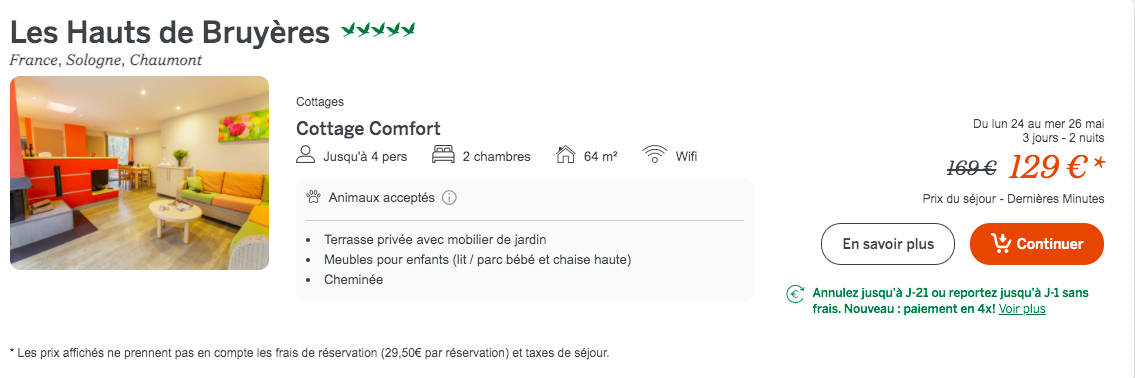1135x378 pixels.
Task: Click the five green bird rating icons
Action: pos(378,30)
